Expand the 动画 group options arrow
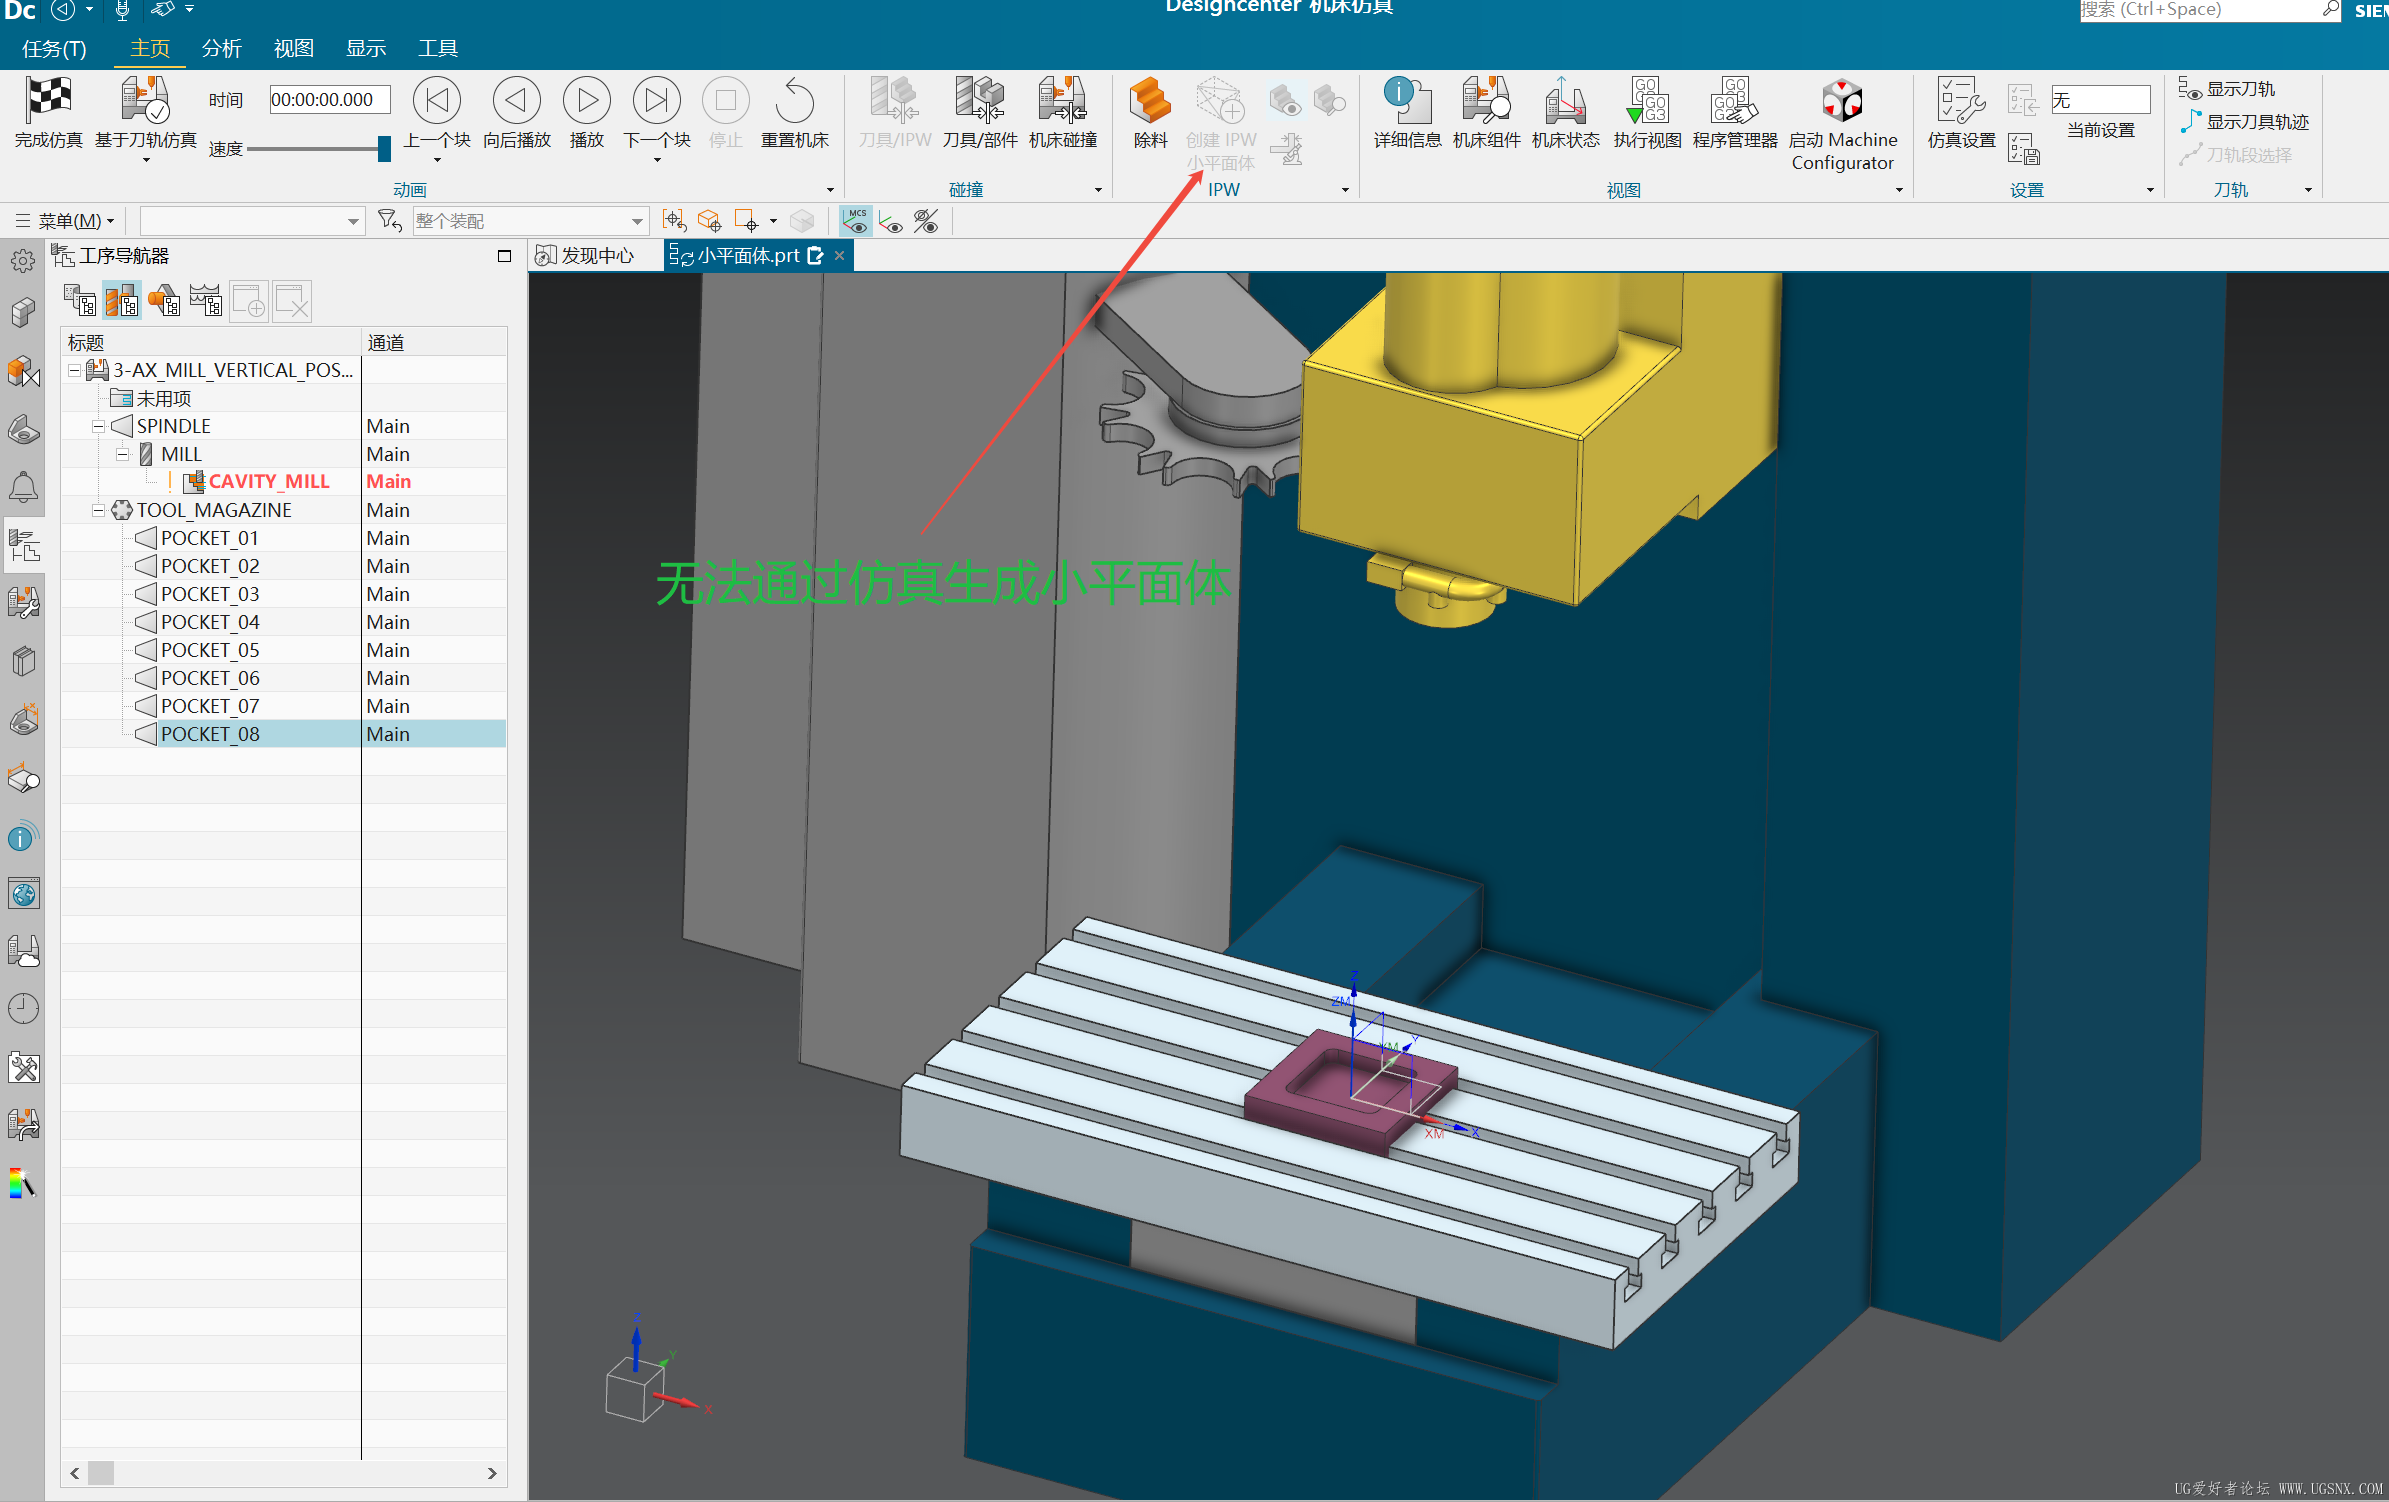Image resolution: width=2389 pixels, height=1502 pixels. (830, 190)
